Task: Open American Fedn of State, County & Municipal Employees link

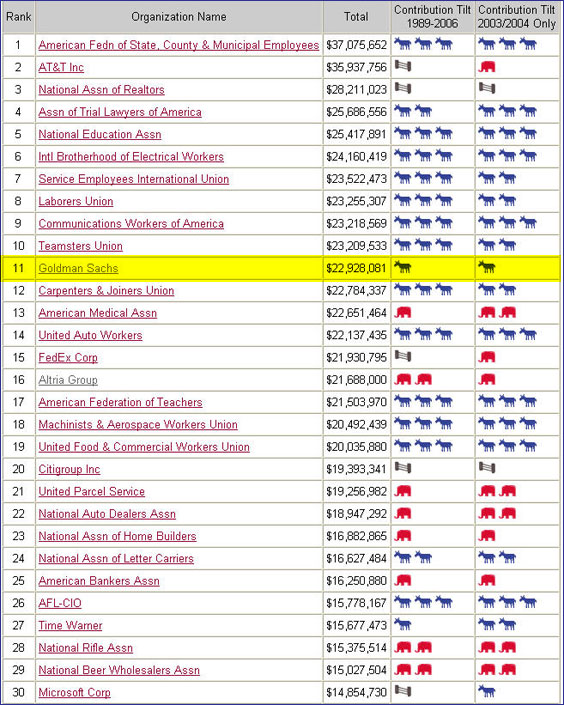Action: 179,45
